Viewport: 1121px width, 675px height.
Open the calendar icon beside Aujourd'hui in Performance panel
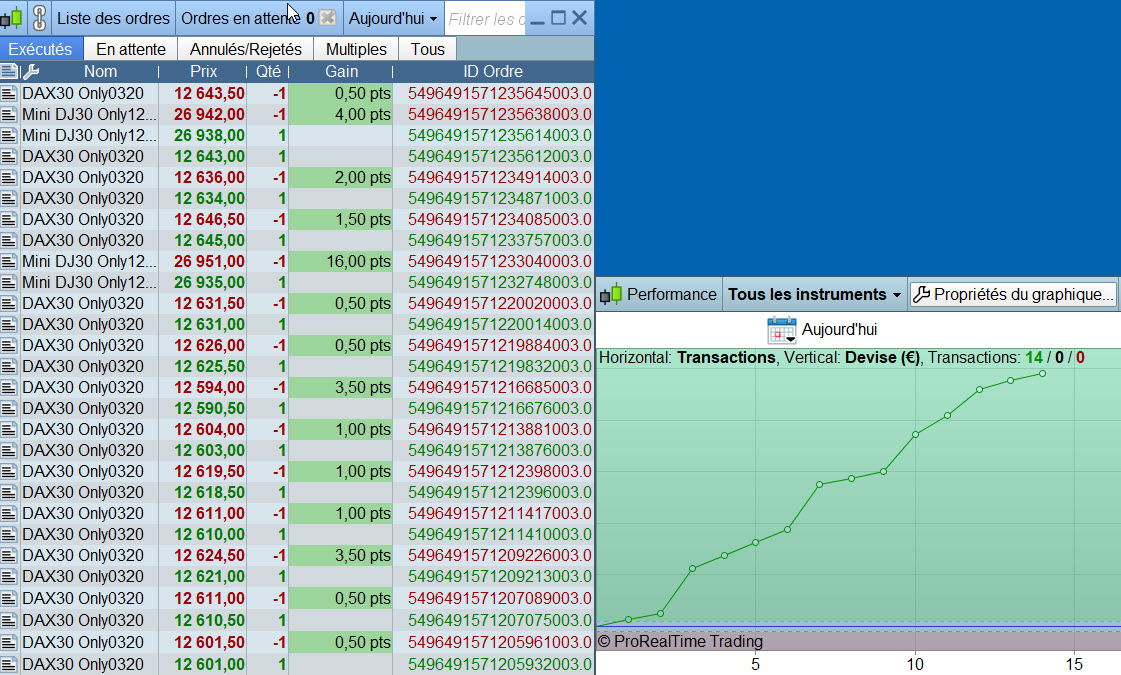pos(781,330)
